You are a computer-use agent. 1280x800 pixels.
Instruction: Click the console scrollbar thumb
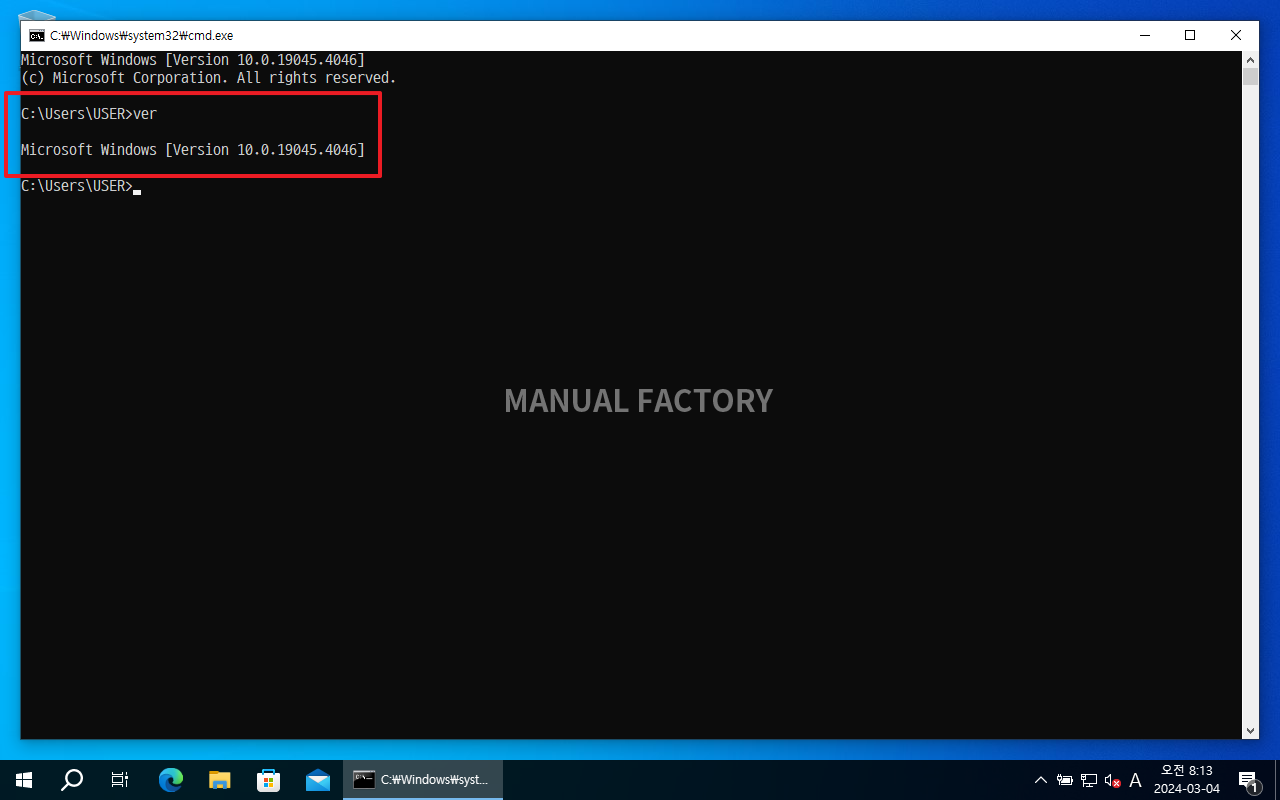point(1250,77)
